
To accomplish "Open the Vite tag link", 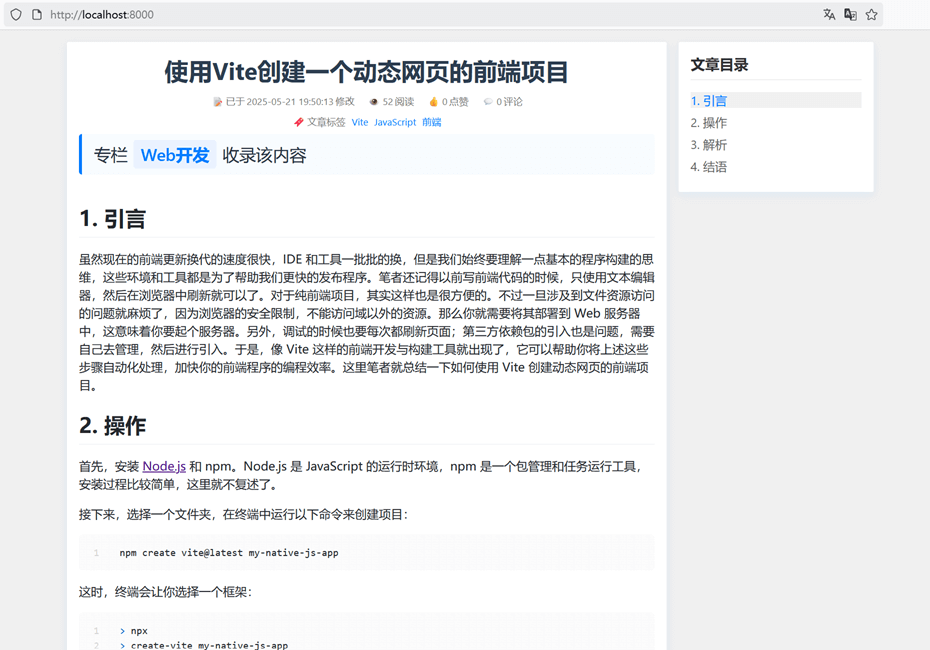I will [x=359, y=121].
